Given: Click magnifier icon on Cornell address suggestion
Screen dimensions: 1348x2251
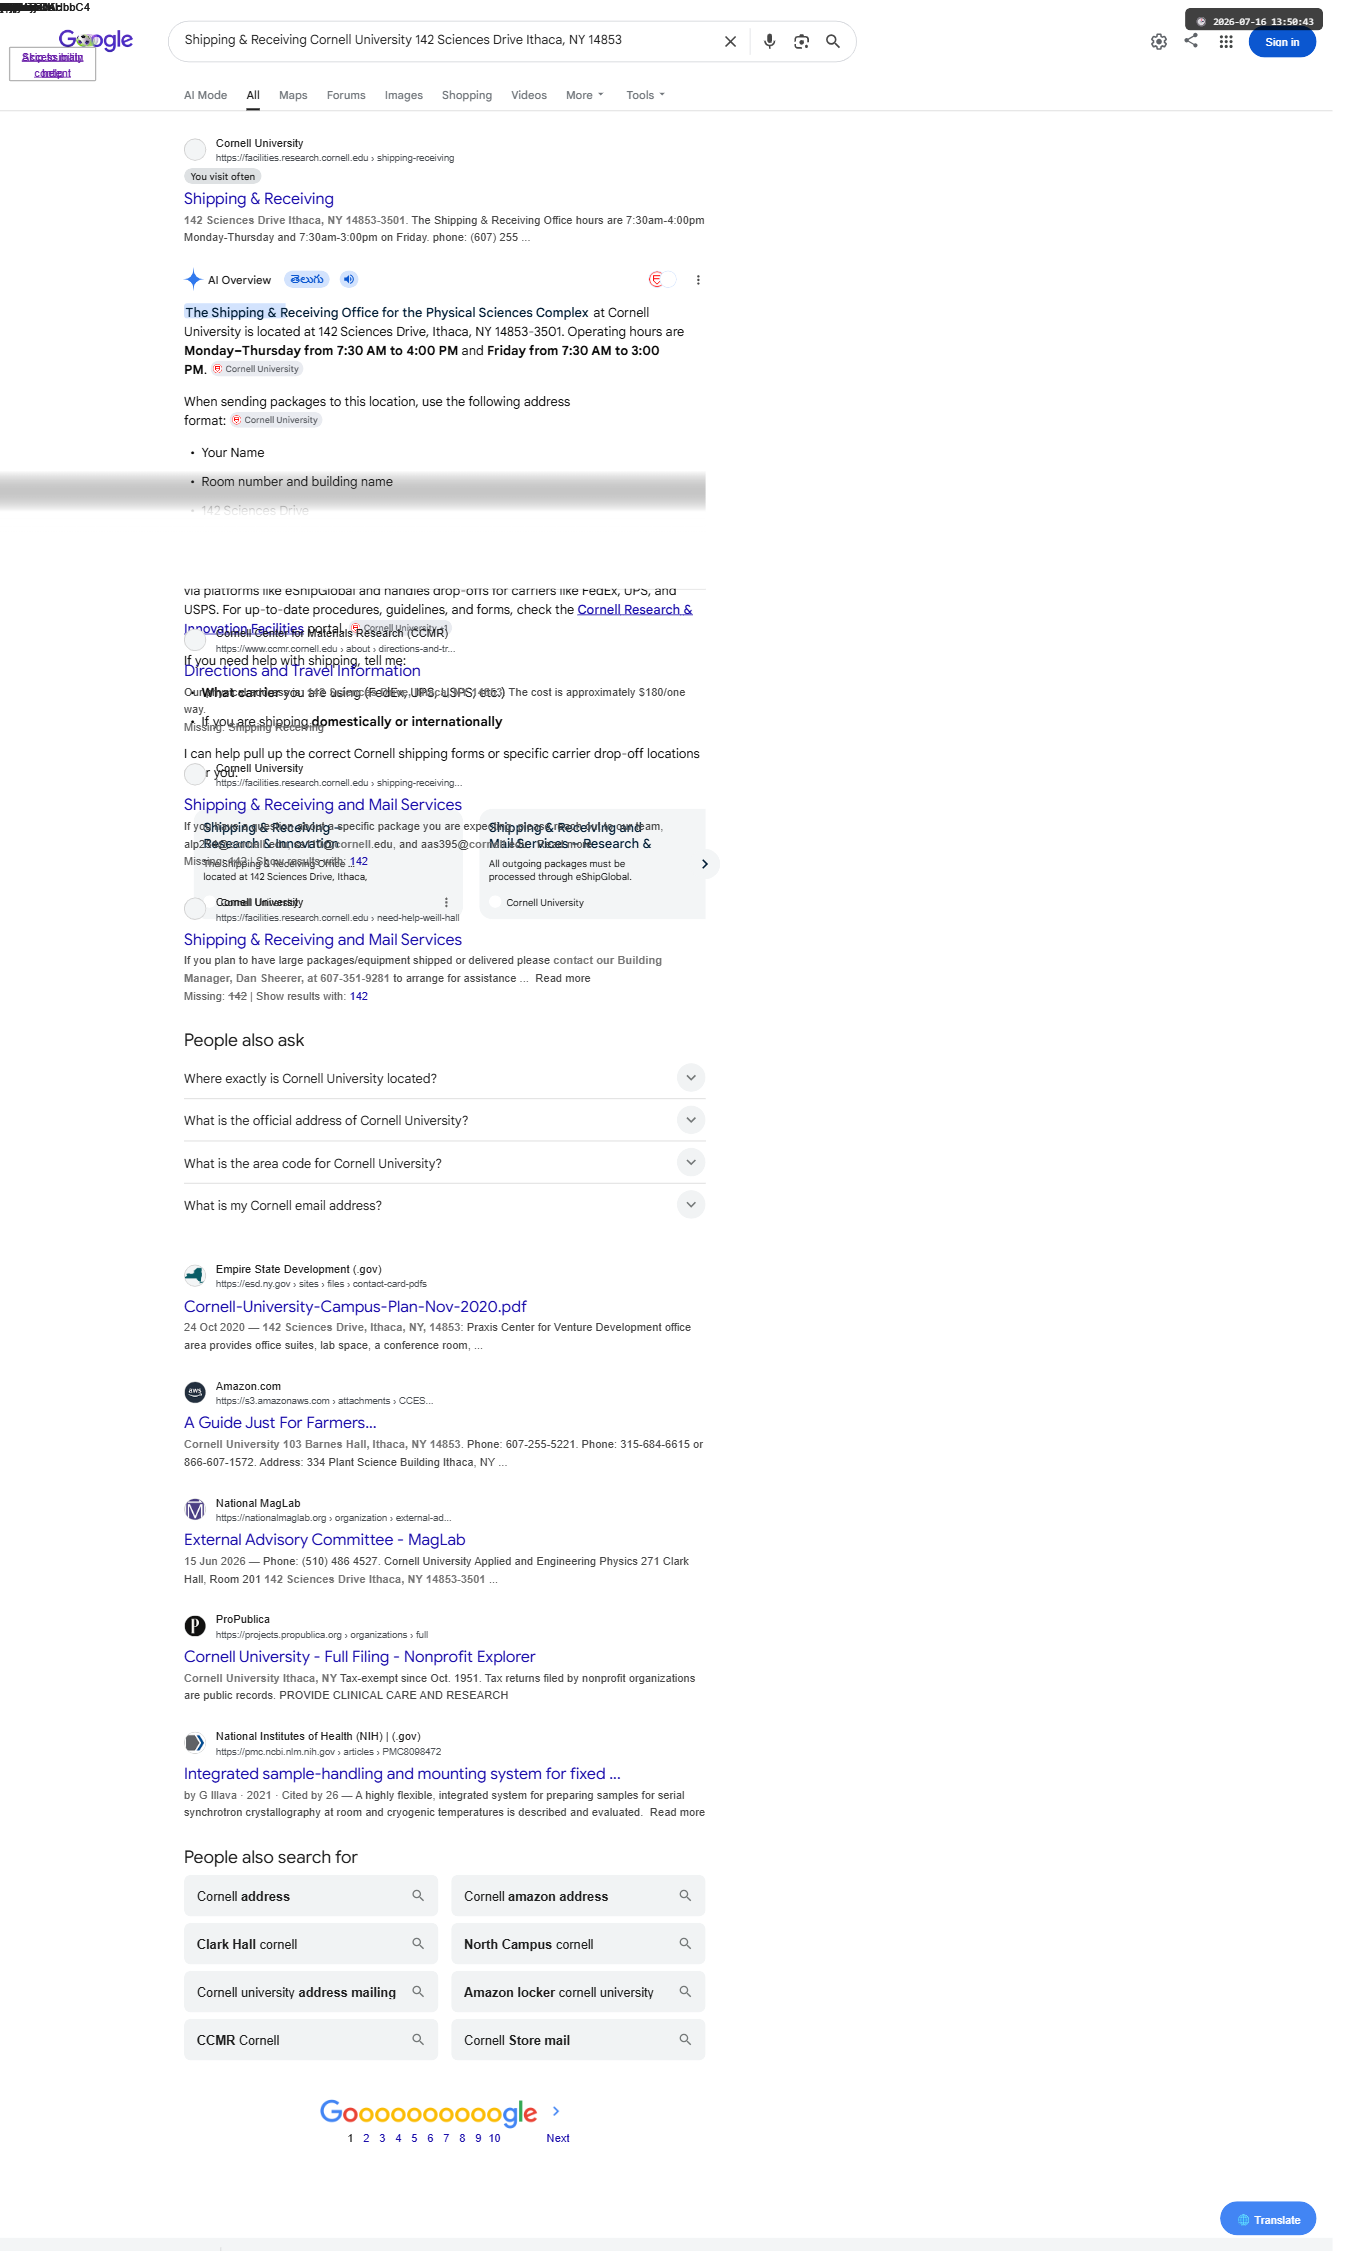Looking at the screenshot, I should [x=418, y=1896].
